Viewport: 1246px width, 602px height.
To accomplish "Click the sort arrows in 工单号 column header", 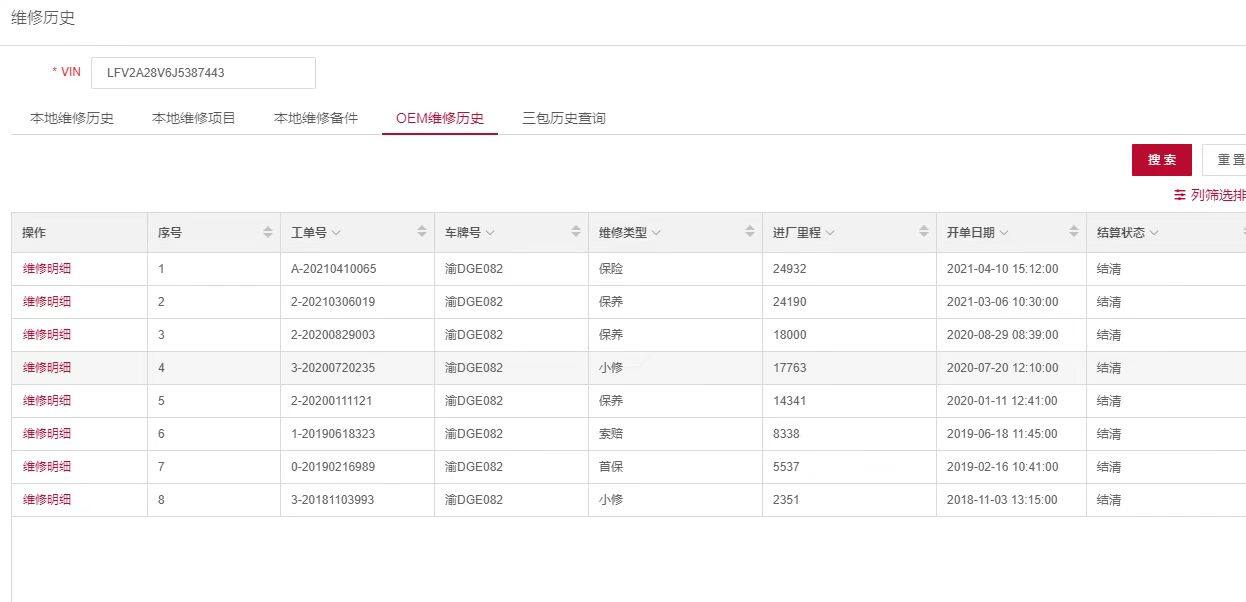I will tap(422, 232).
